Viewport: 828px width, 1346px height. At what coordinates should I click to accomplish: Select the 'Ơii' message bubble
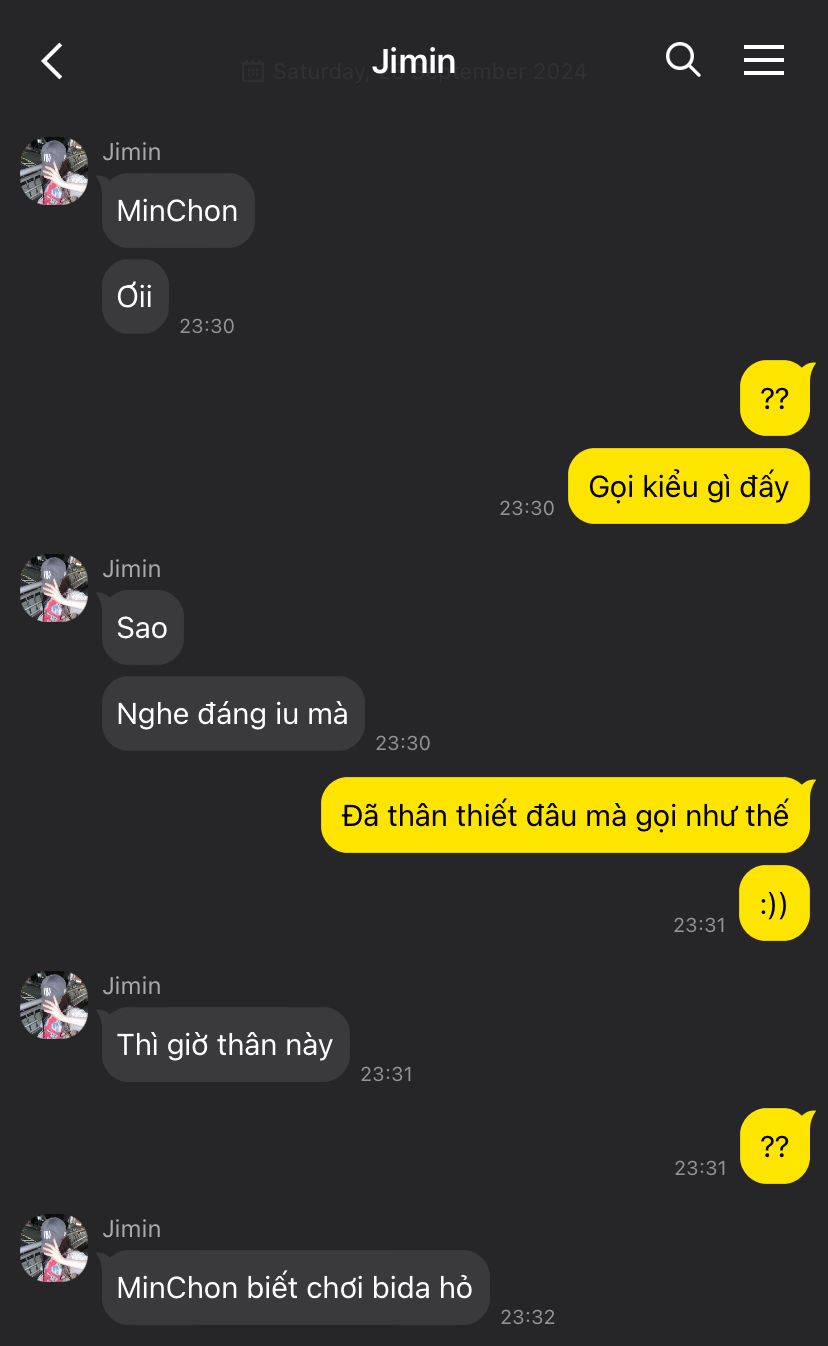(135, 297)
